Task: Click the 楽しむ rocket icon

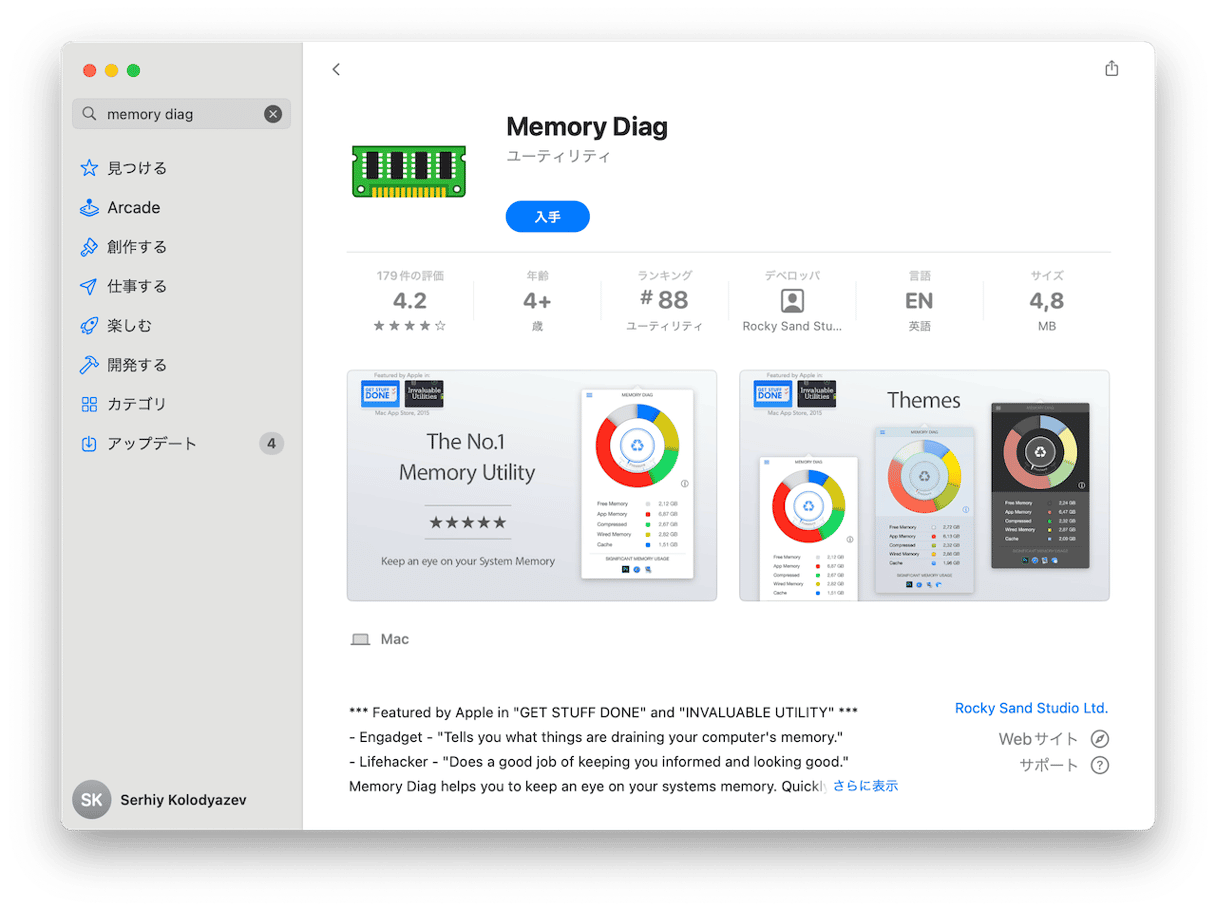Action: point(89,325)
